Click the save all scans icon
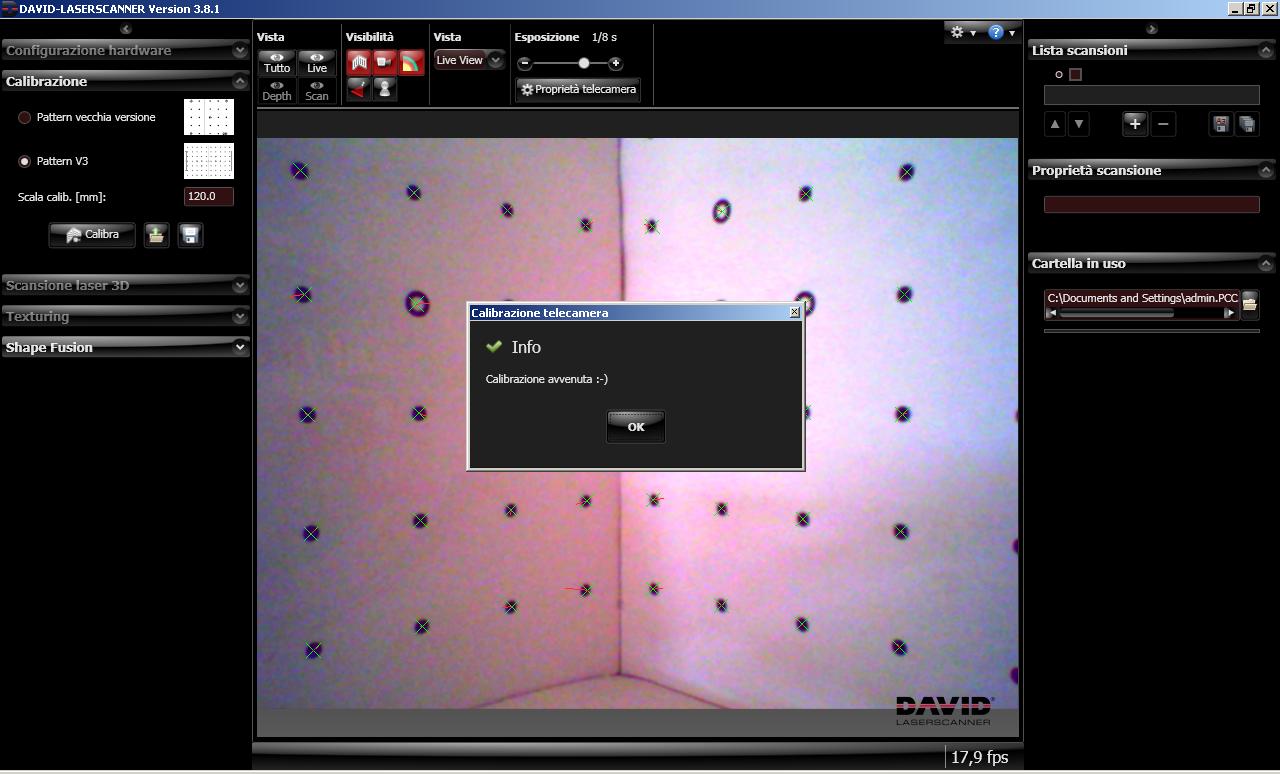 pos(1247,124)
